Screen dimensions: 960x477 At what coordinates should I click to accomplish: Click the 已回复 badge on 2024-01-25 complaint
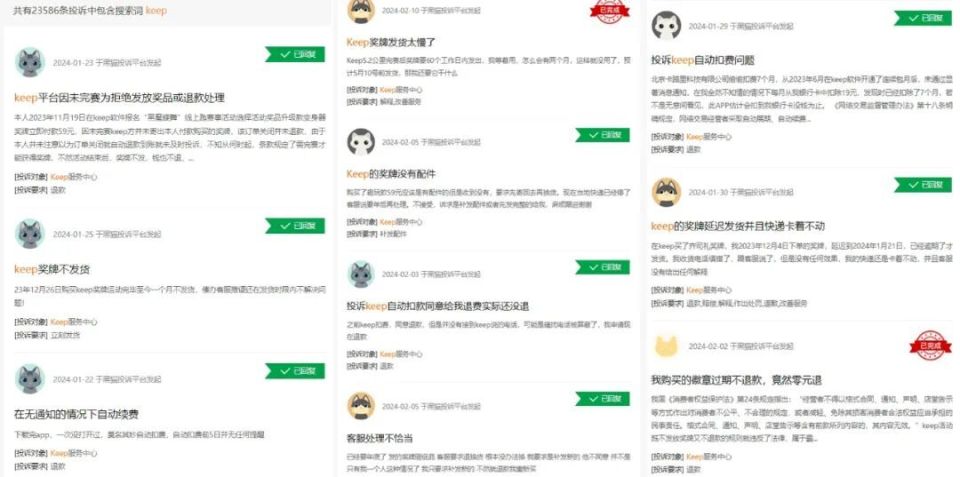[x=295, y=226]
